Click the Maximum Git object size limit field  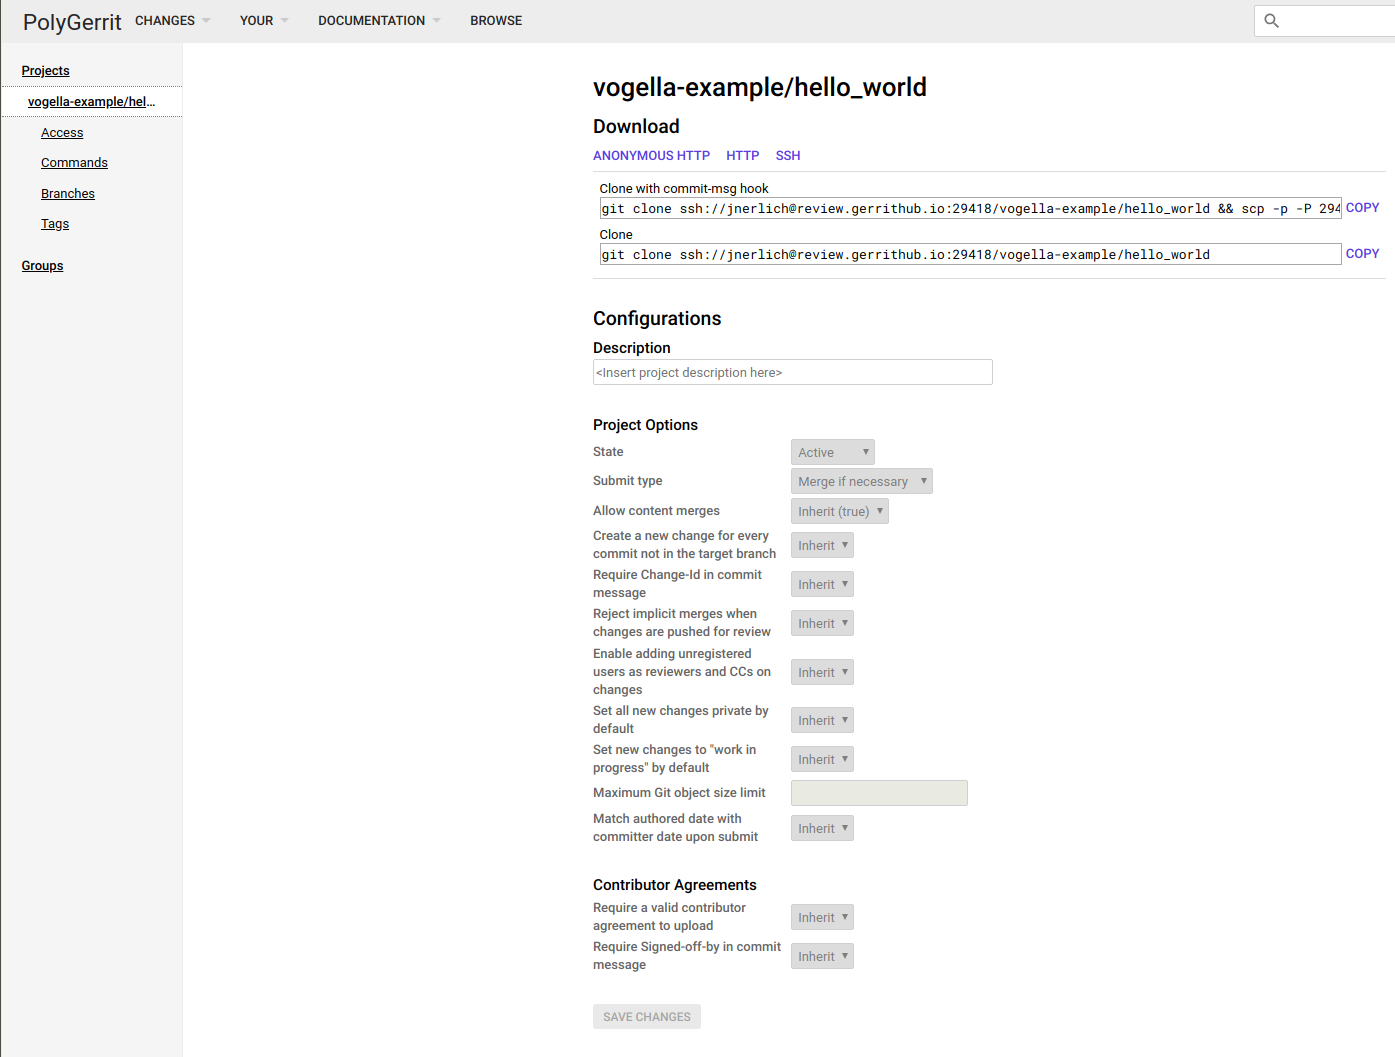tap(878, 793)
